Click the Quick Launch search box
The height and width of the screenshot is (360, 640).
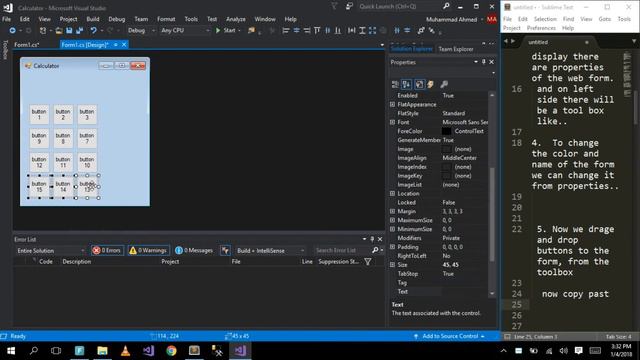coord(400,7)
